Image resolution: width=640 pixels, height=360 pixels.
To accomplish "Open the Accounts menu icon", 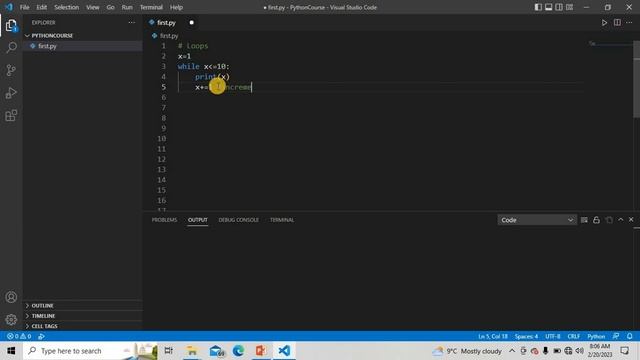I will 11,297.
